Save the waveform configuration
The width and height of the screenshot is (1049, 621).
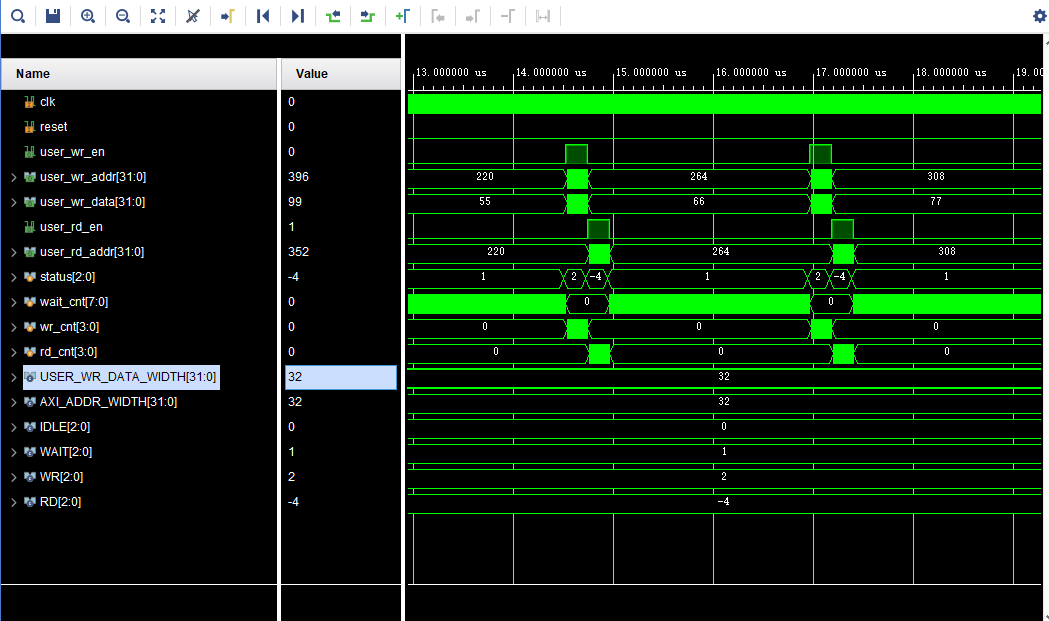click(53, 16)
